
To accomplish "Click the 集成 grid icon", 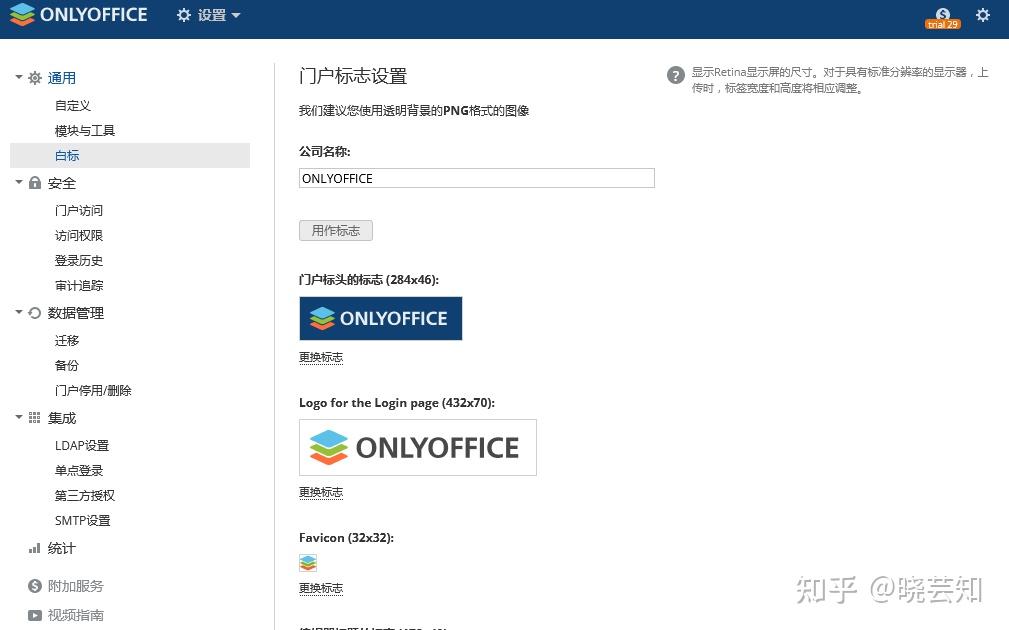I will pos(34,417).
